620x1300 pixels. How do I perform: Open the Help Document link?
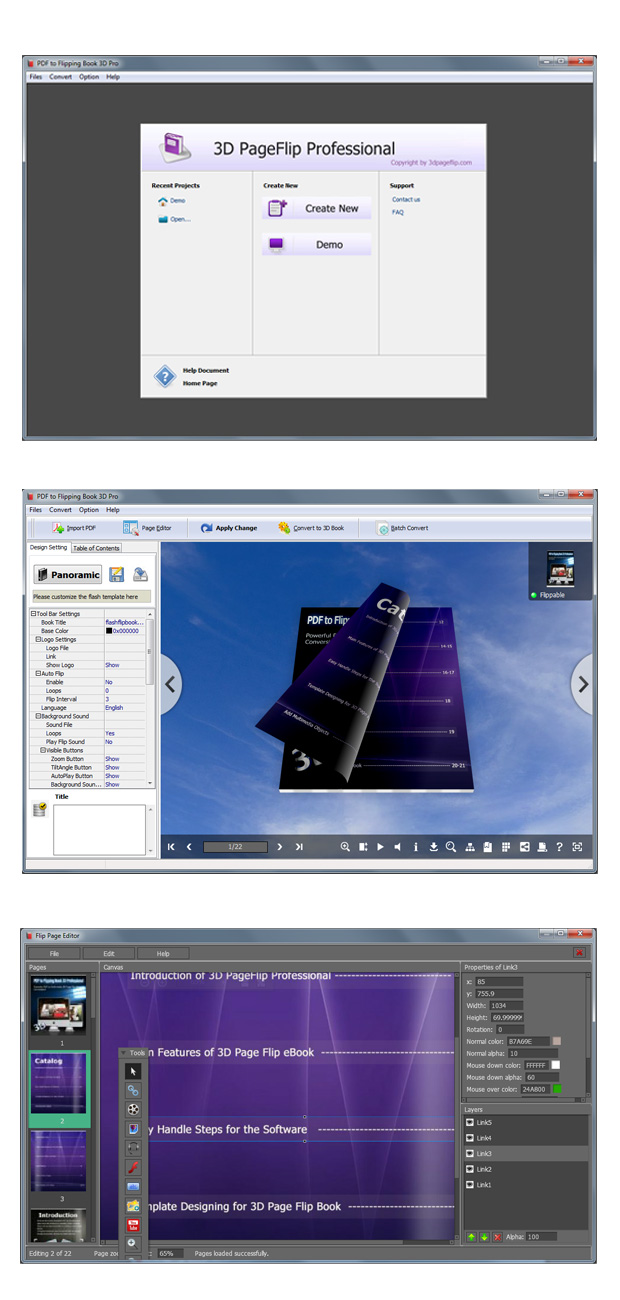point(206,370)
